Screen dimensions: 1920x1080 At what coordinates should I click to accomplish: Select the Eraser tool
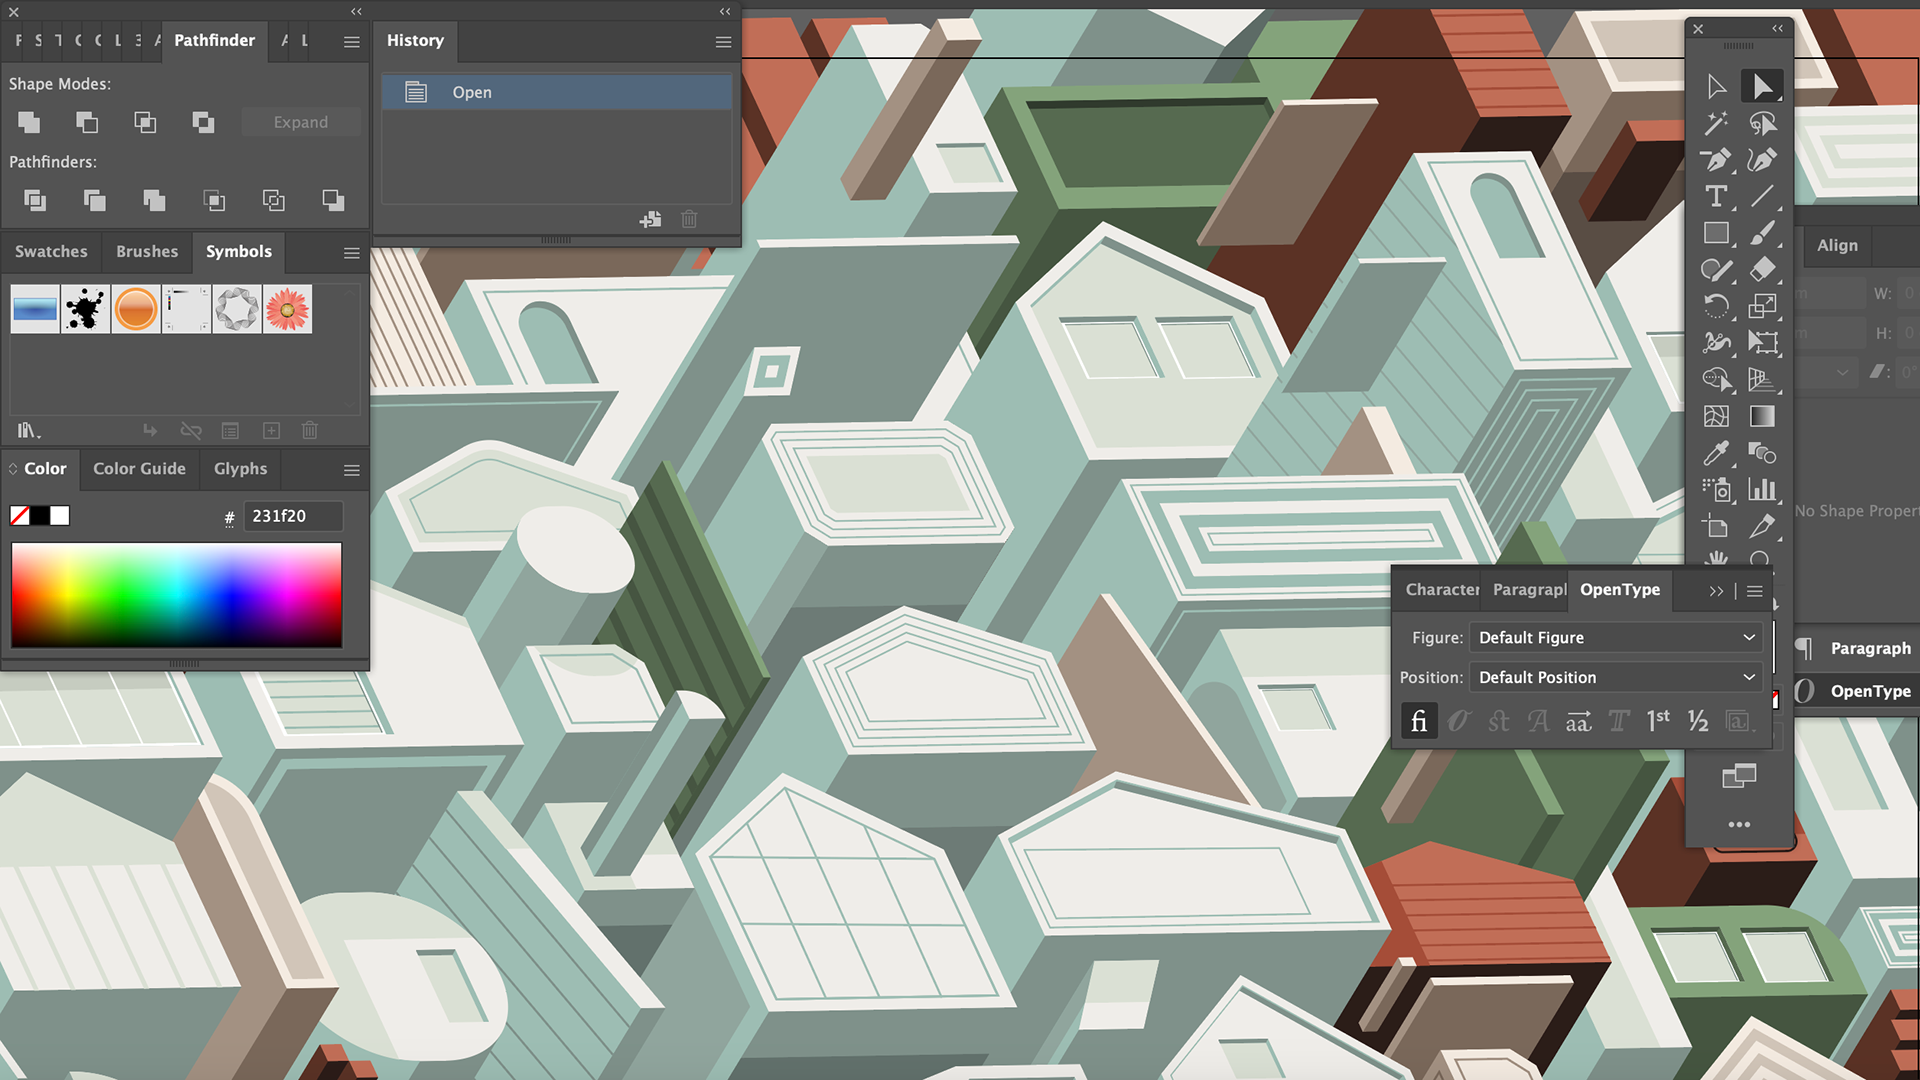tap(1762, 270)
